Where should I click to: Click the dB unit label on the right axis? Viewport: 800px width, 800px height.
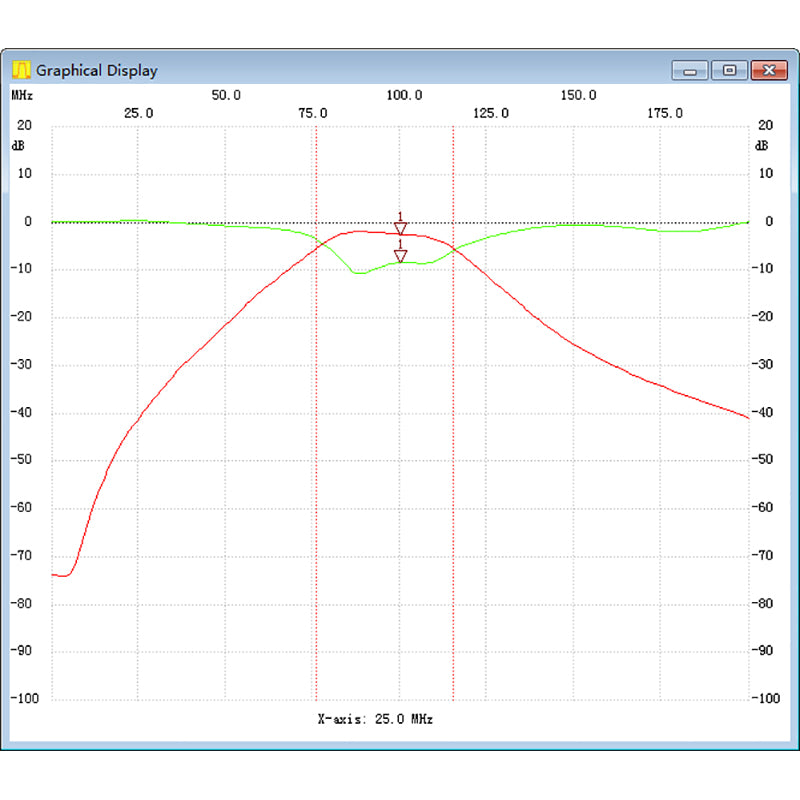(762, 145)
